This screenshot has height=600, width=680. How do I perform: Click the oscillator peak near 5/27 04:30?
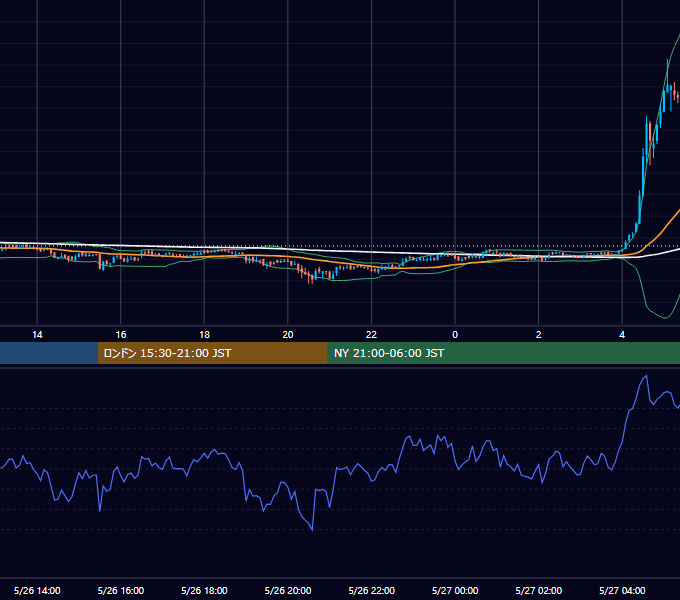point(646,376)
